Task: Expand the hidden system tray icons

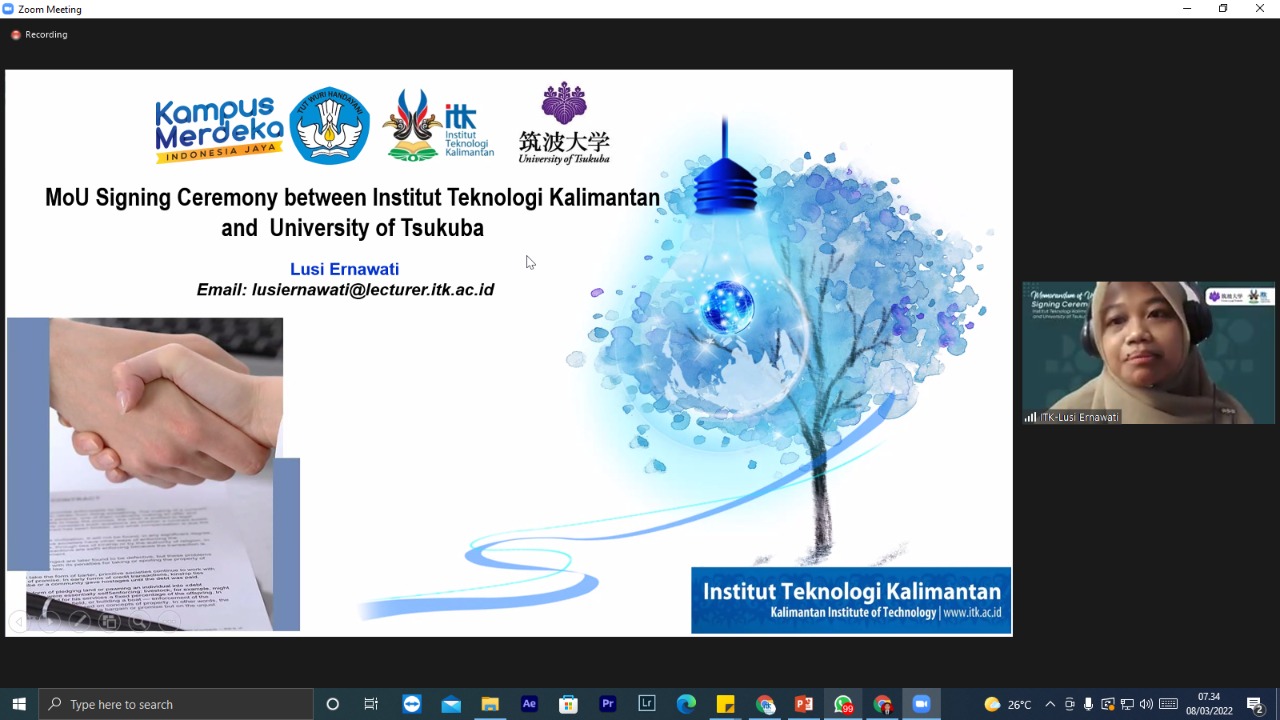Action: click(1050, 704)
